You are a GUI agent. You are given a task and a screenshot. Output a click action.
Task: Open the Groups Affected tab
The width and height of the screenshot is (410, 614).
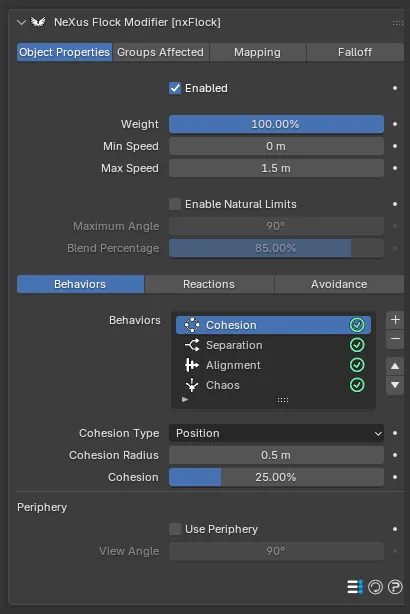(x=160, y=52)
